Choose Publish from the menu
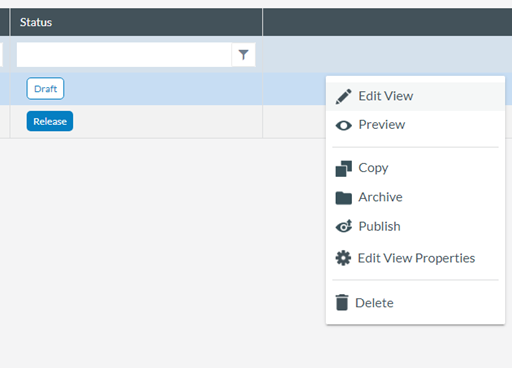This screenshot has width=512, height=368. pyautogui.click(x=415, y=226)
